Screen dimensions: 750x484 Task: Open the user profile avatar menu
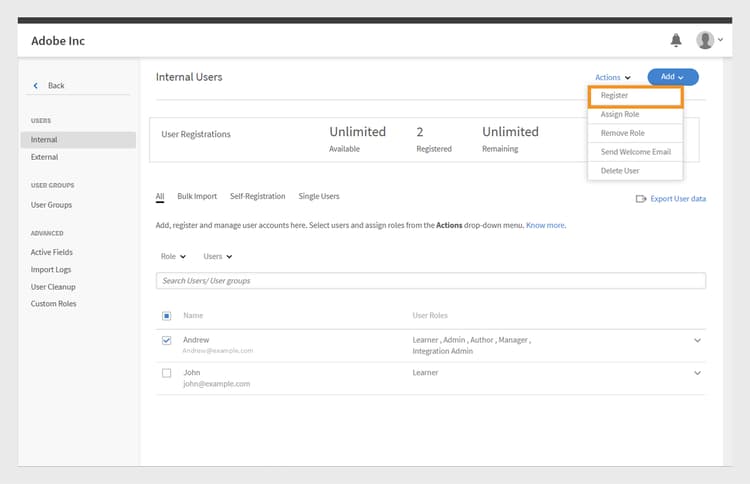706,40
